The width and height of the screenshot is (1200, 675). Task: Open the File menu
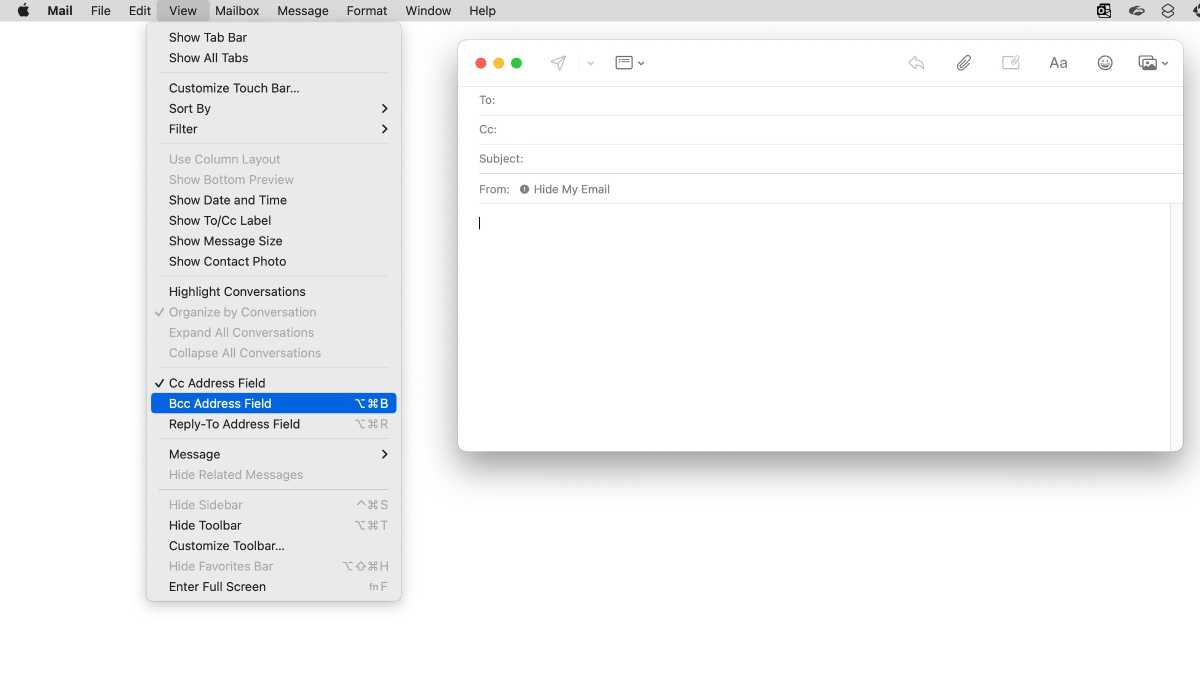101,11
